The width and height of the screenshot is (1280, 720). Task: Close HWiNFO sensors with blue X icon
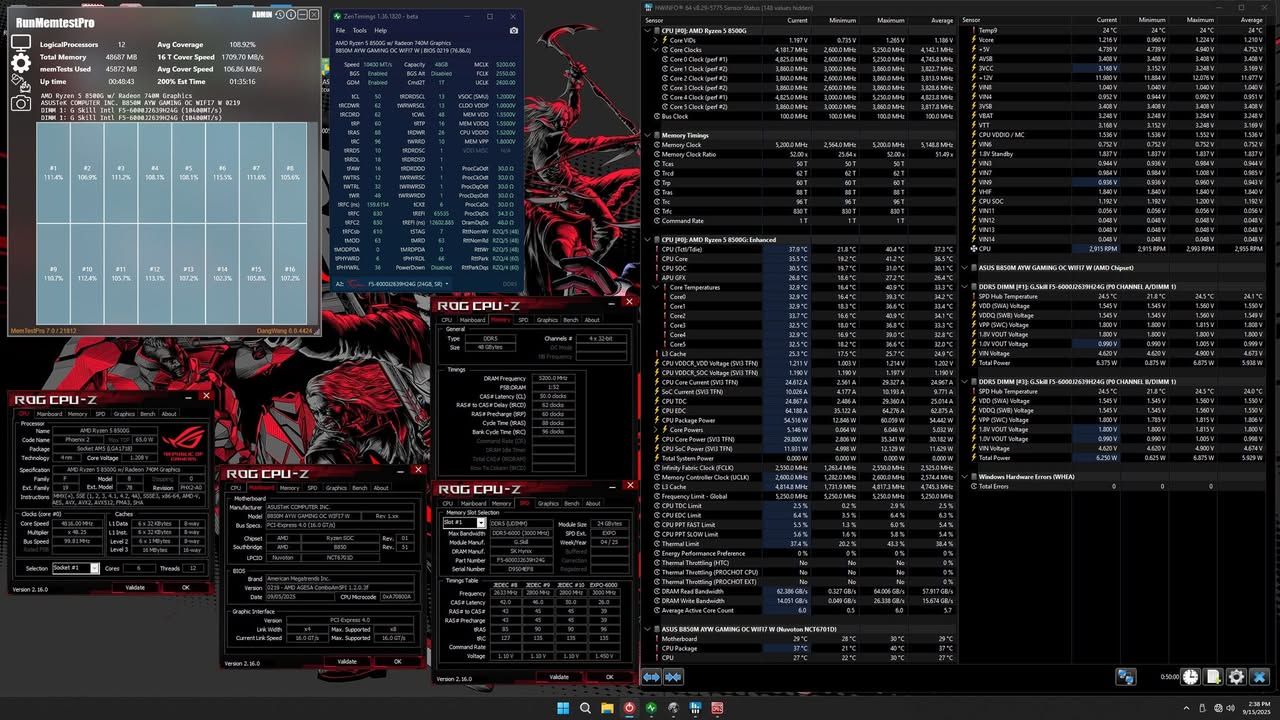[1260, 677]
